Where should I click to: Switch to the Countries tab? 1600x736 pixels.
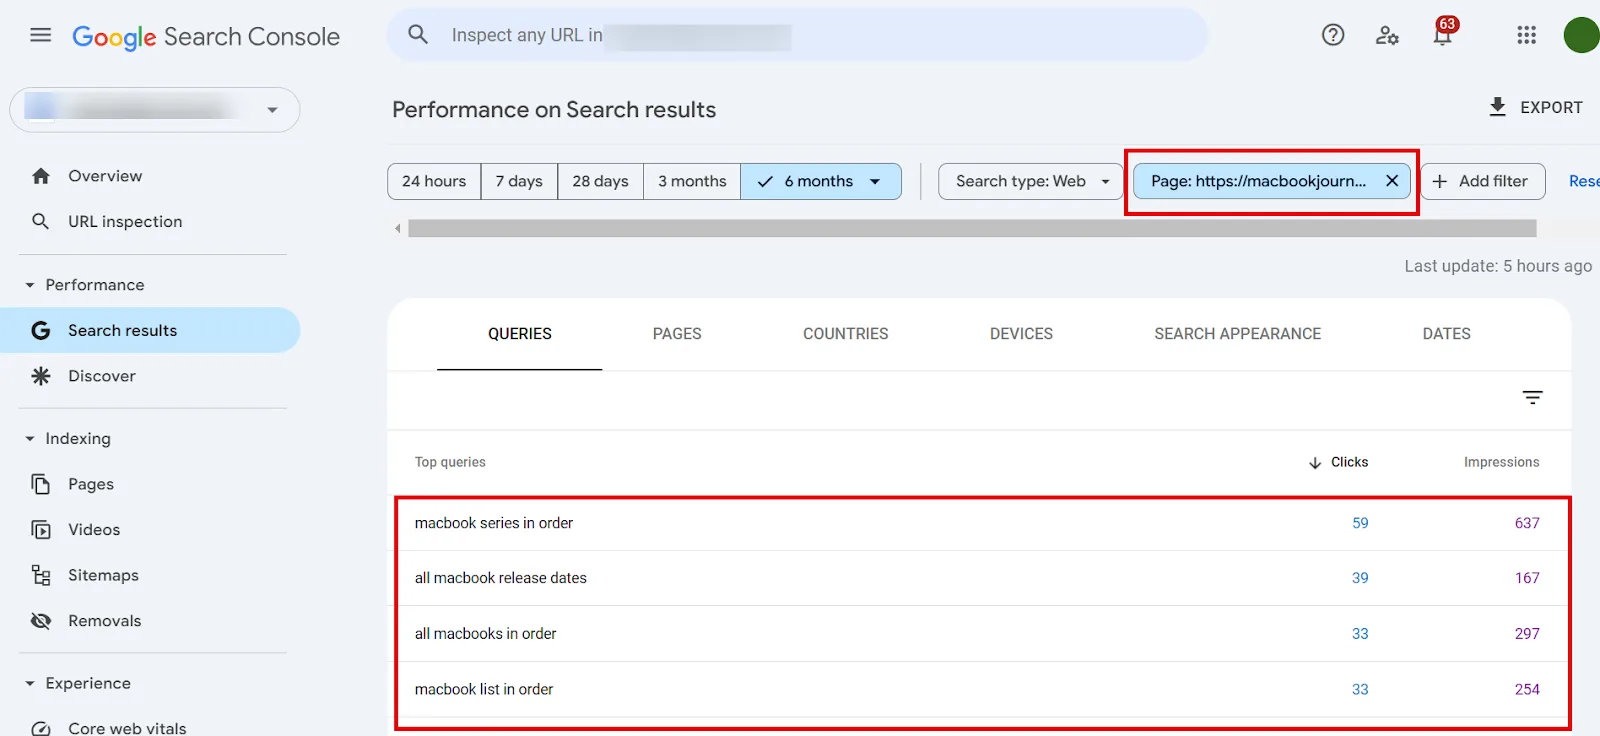click(846, 334)
